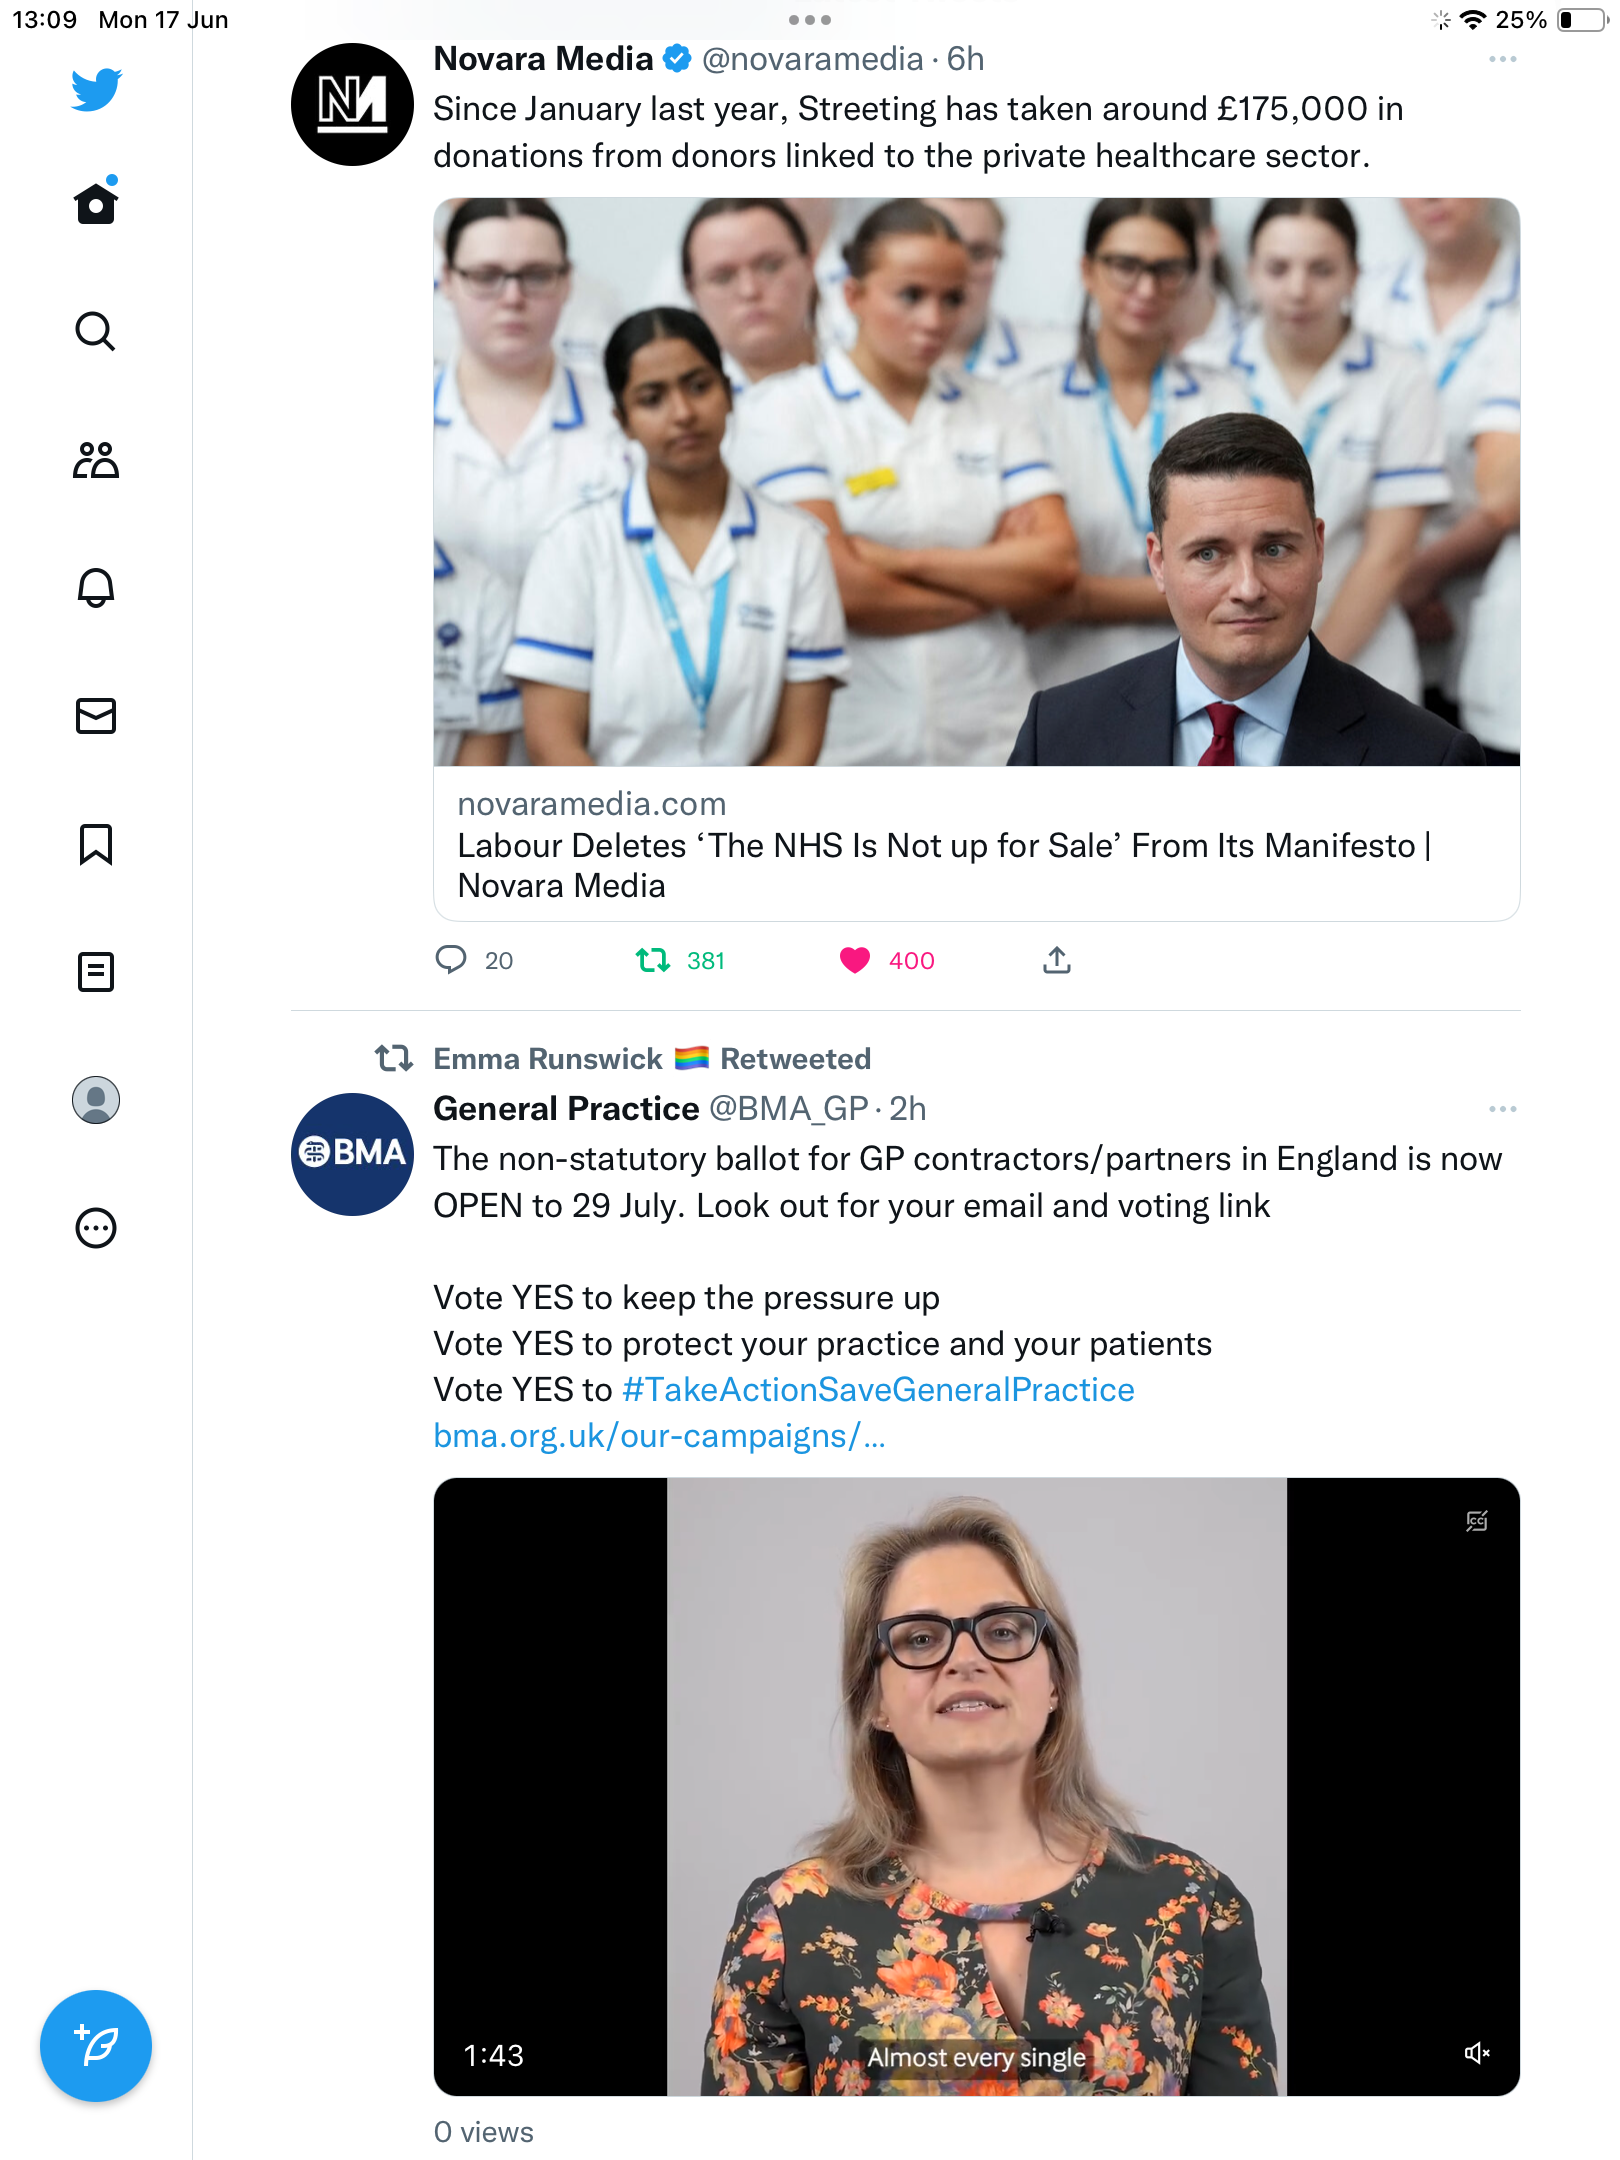Open more options on General Practice tweet

click(x=1502, y=1109)
